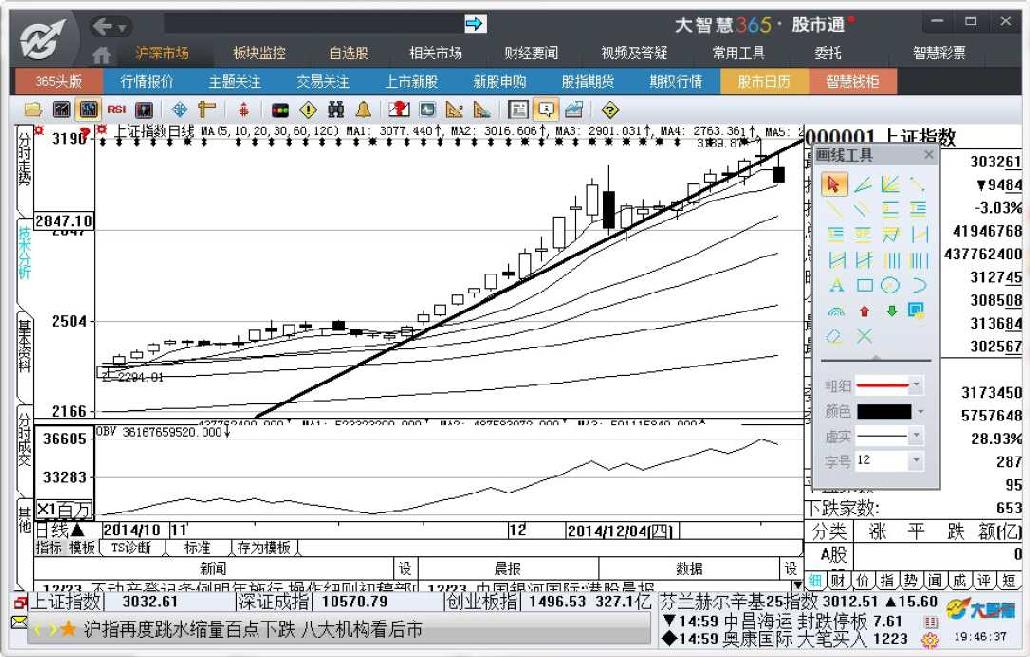Select the rectangle drawing tool
Image resolution: width=1030 pixels, height=657 pixels.
coord(864,285)
